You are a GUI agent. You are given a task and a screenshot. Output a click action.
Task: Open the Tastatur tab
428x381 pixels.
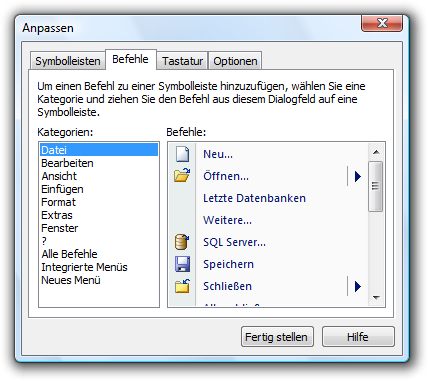coord(182,61)
